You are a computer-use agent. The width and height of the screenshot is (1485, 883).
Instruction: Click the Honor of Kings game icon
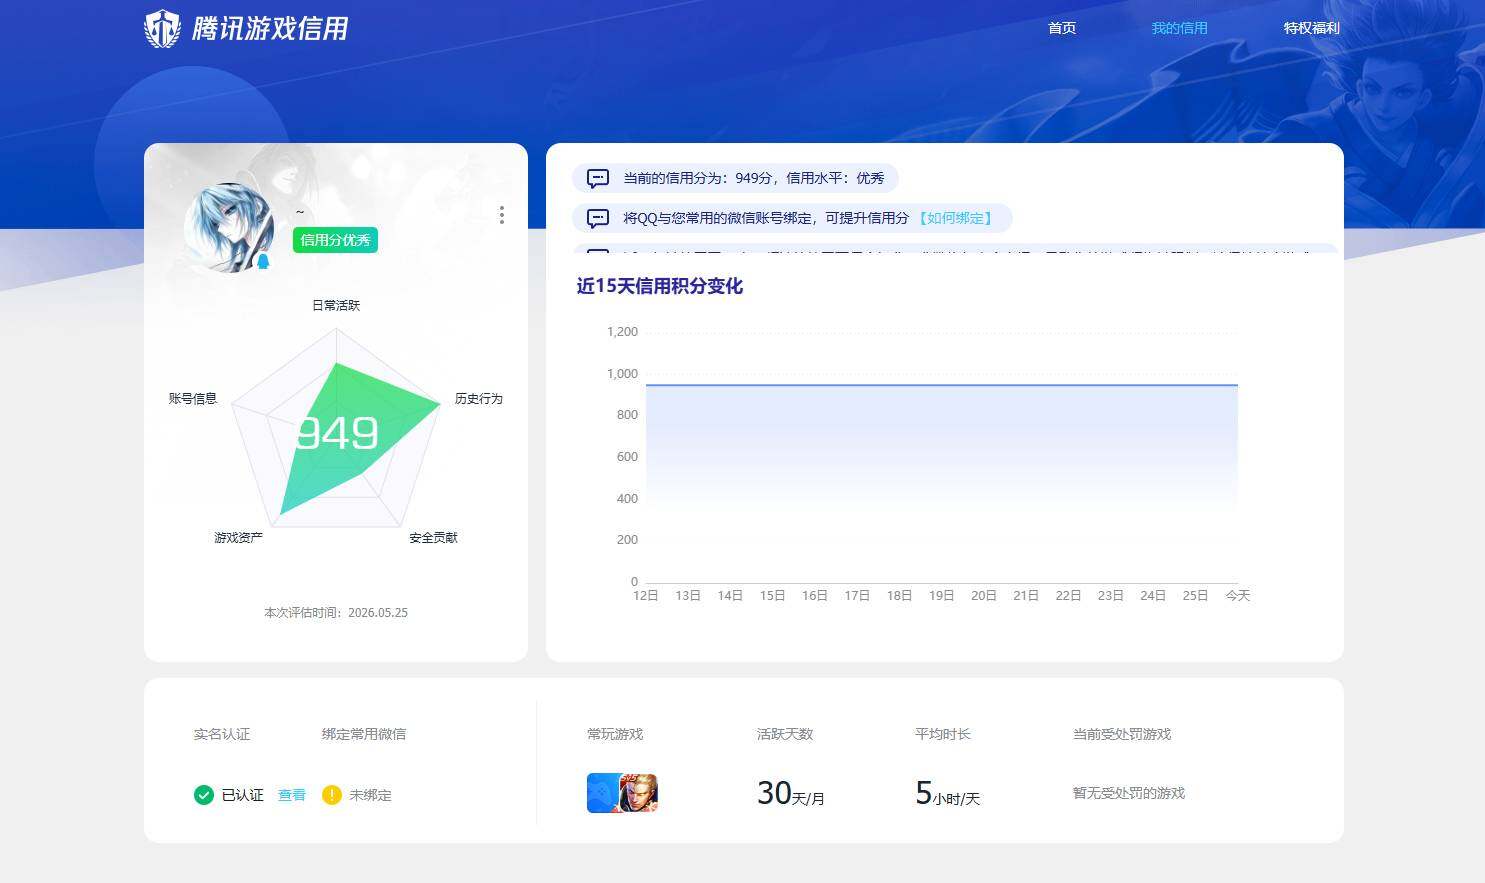pos(639,793)
